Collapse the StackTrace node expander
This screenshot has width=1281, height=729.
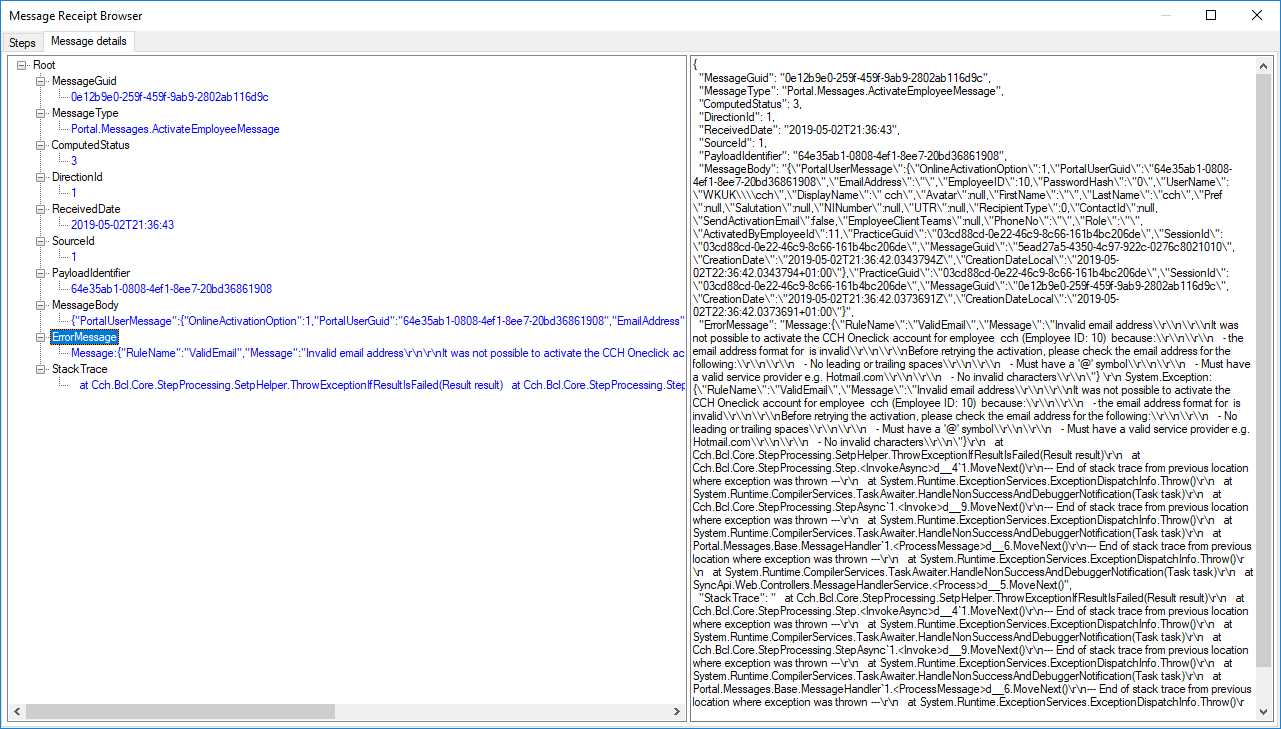(x=41, y=369)
